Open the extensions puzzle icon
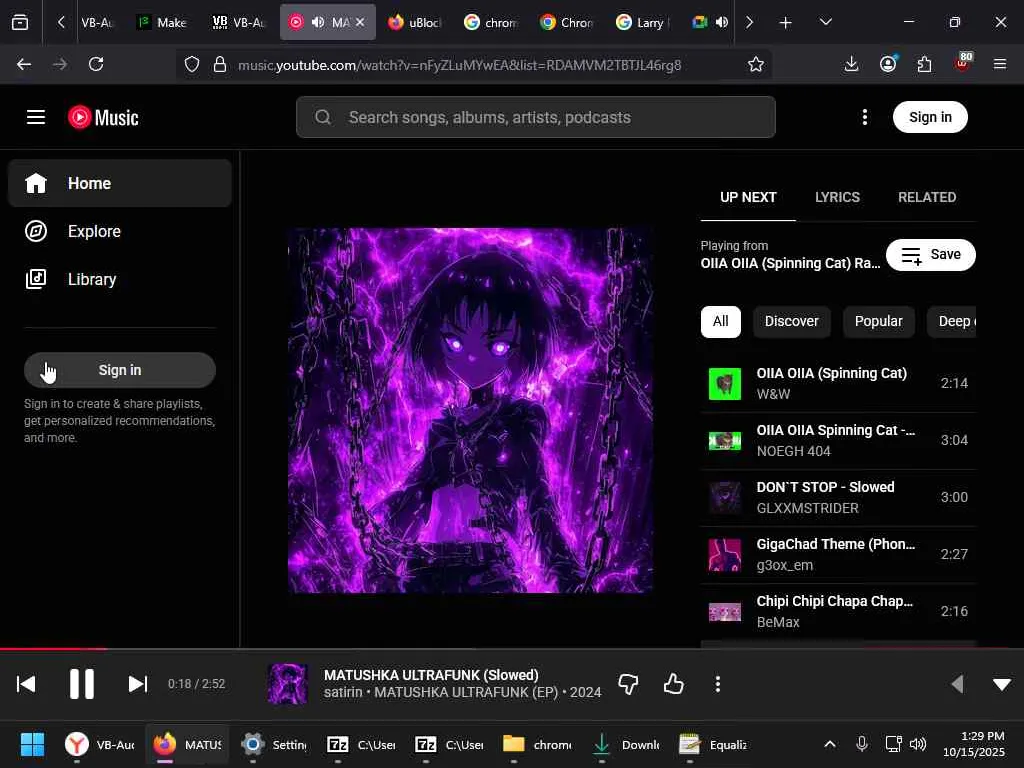1024x768 pixels. (x=924, y=64)
